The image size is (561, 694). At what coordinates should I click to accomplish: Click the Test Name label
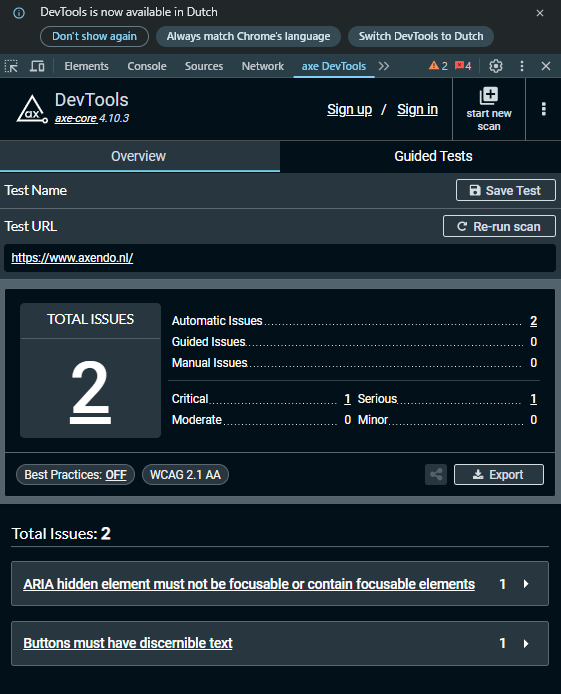pyautogui.click(x=36, y=190)
